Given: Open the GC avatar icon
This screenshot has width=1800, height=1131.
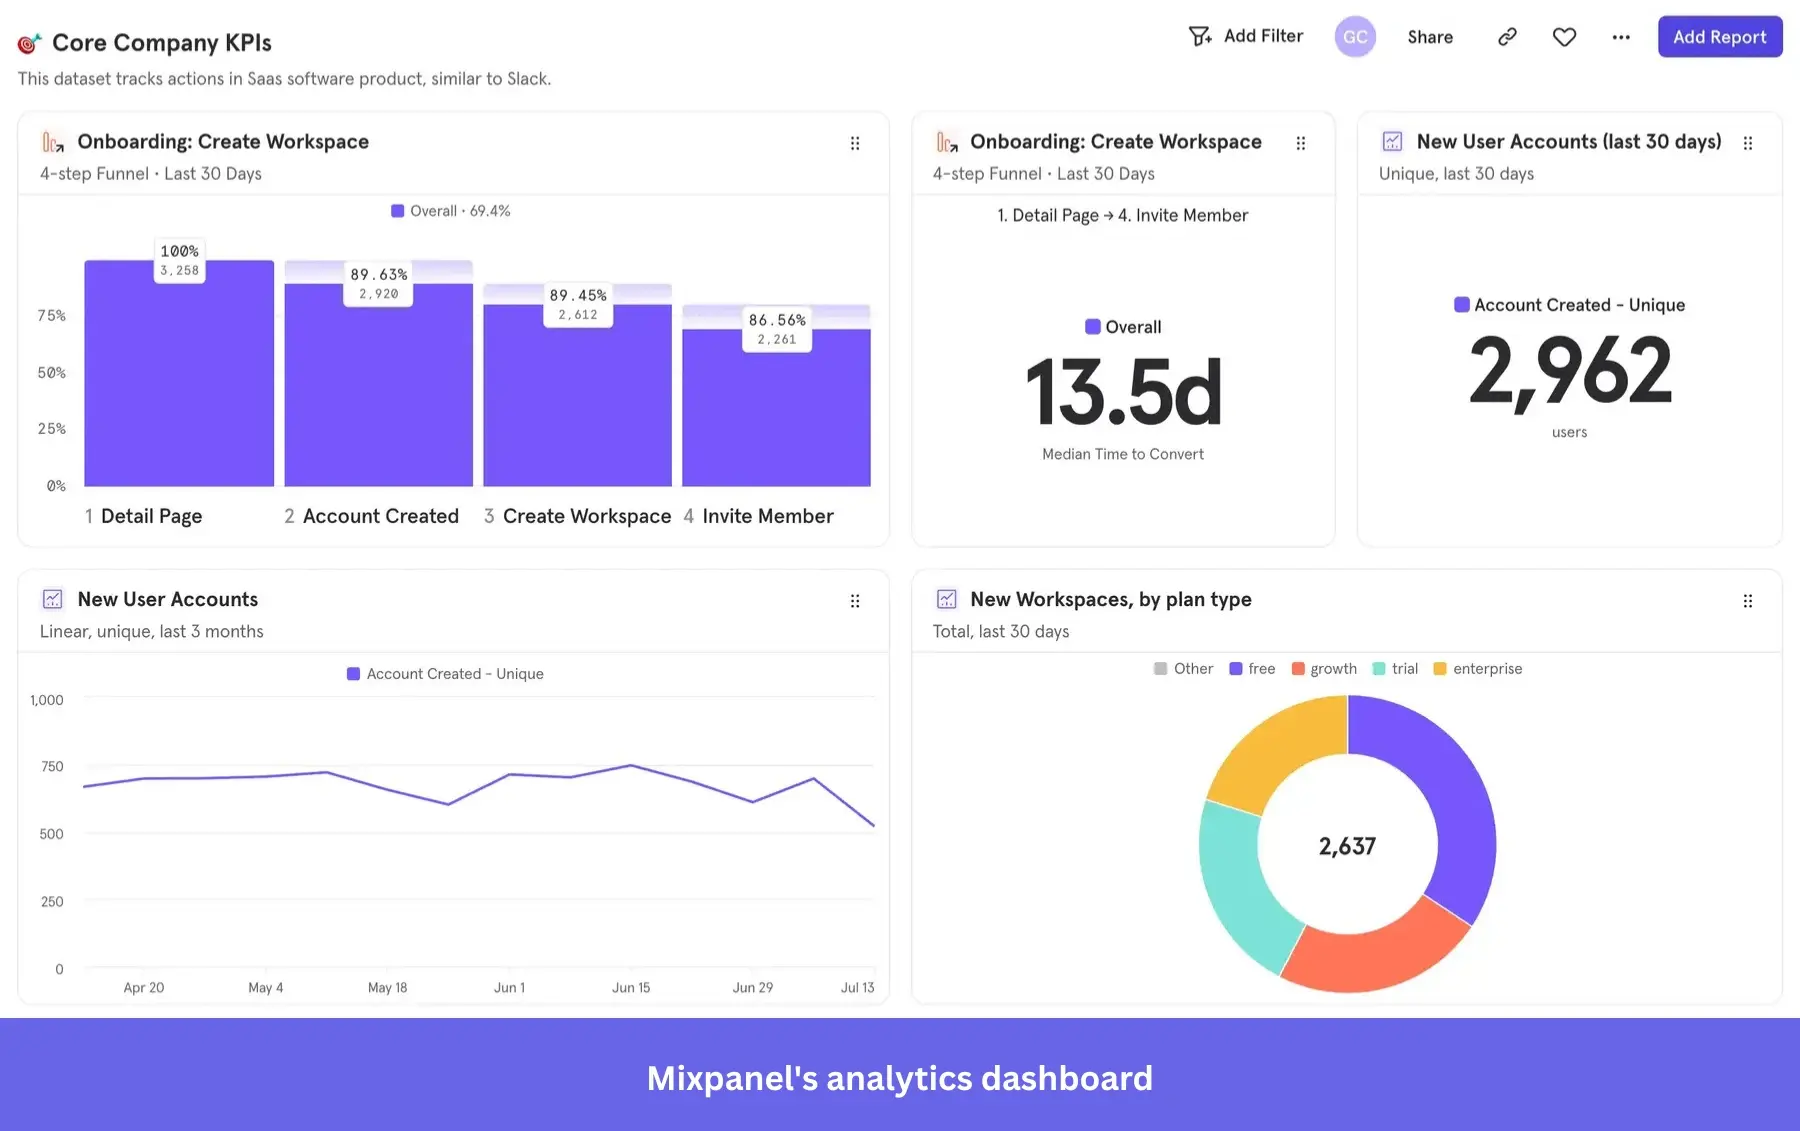Looking at the screenshot, I should pos(1355,36).
